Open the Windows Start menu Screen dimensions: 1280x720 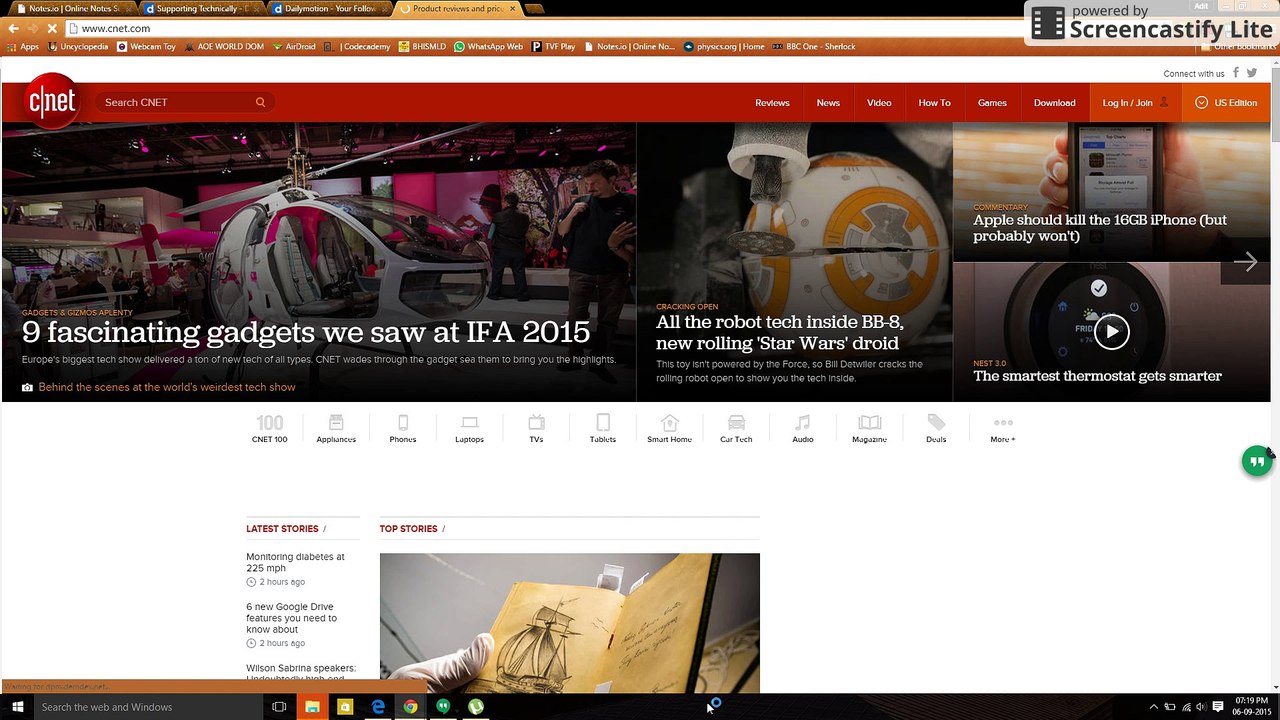pyautogui.click(x=17, y=707)
